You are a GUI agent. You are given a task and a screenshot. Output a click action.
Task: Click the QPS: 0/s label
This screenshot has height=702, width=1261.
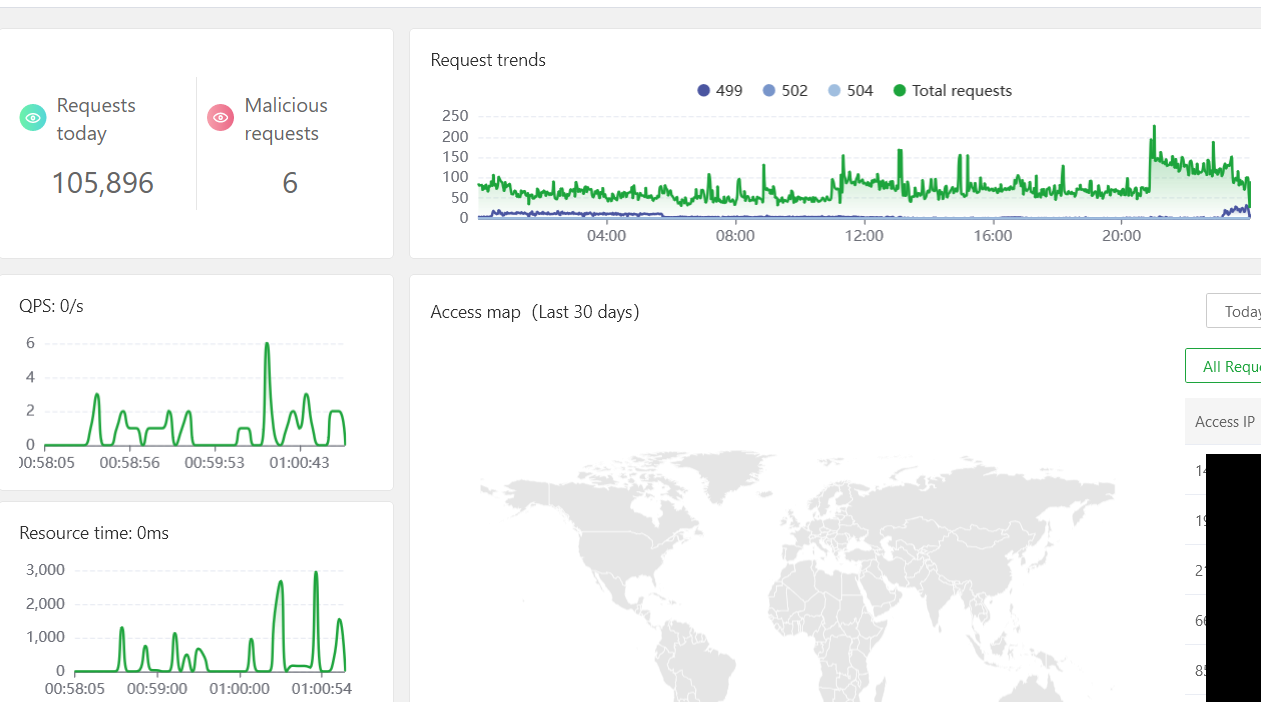(51, 306)
